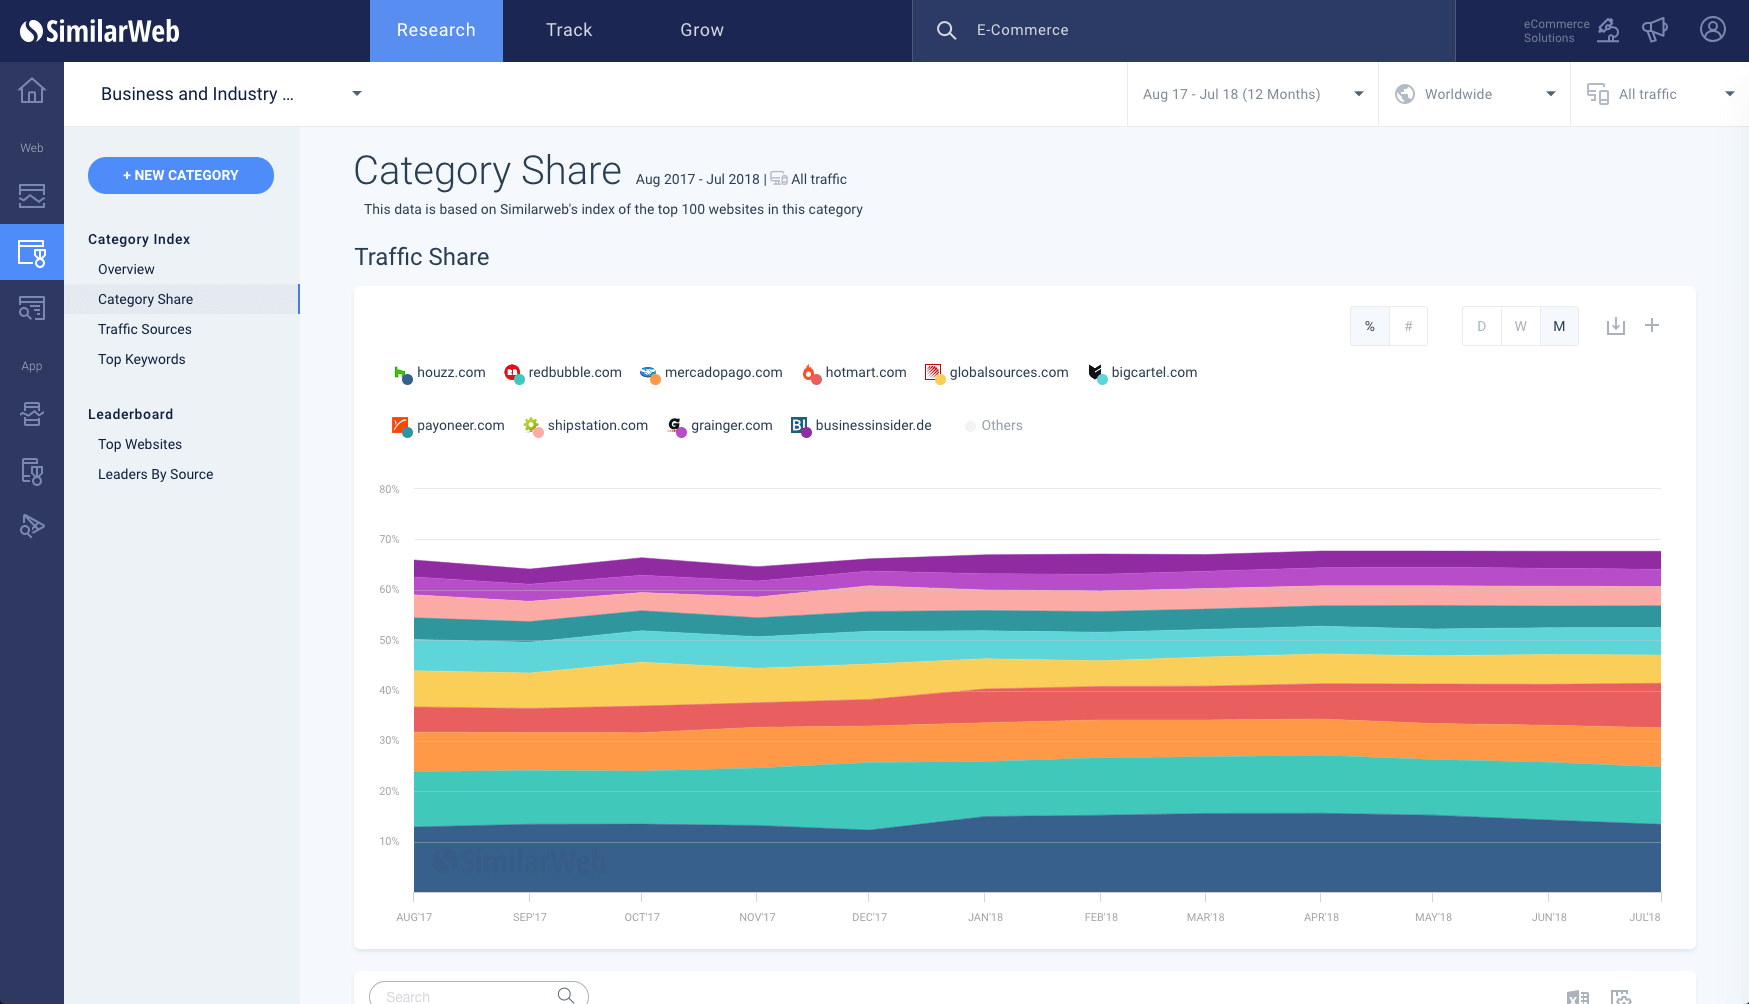Image resolution: width=1749 pixels, height=1004 pixels.
Task: Open eCommerce Solutions icon
Action: (1608, 31)
